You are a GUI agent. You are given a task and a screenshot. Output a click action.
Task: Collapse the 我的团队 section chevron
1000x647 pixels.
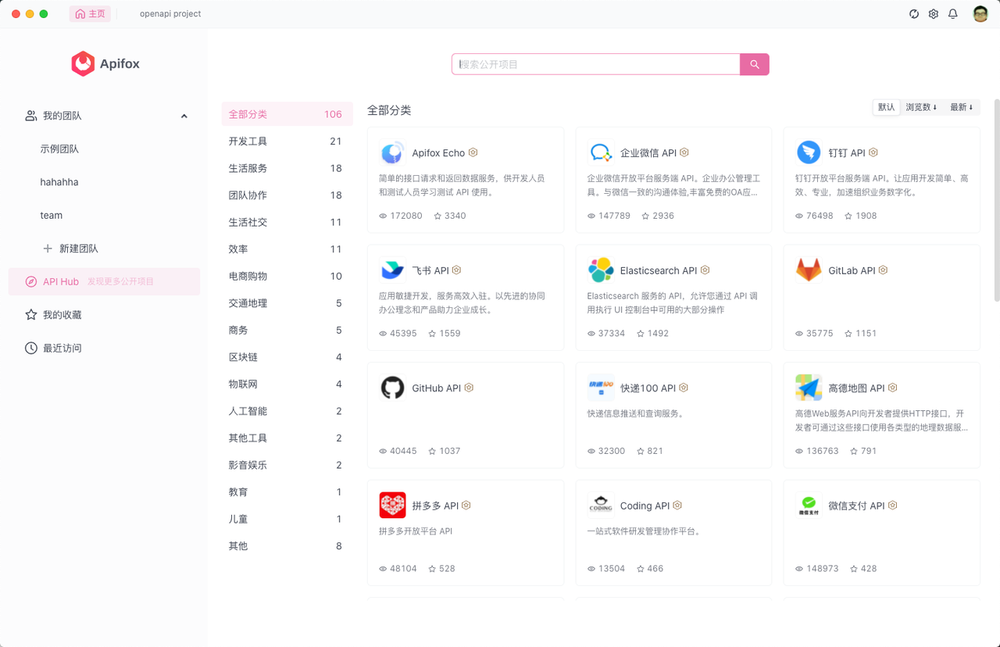point(184,116)
